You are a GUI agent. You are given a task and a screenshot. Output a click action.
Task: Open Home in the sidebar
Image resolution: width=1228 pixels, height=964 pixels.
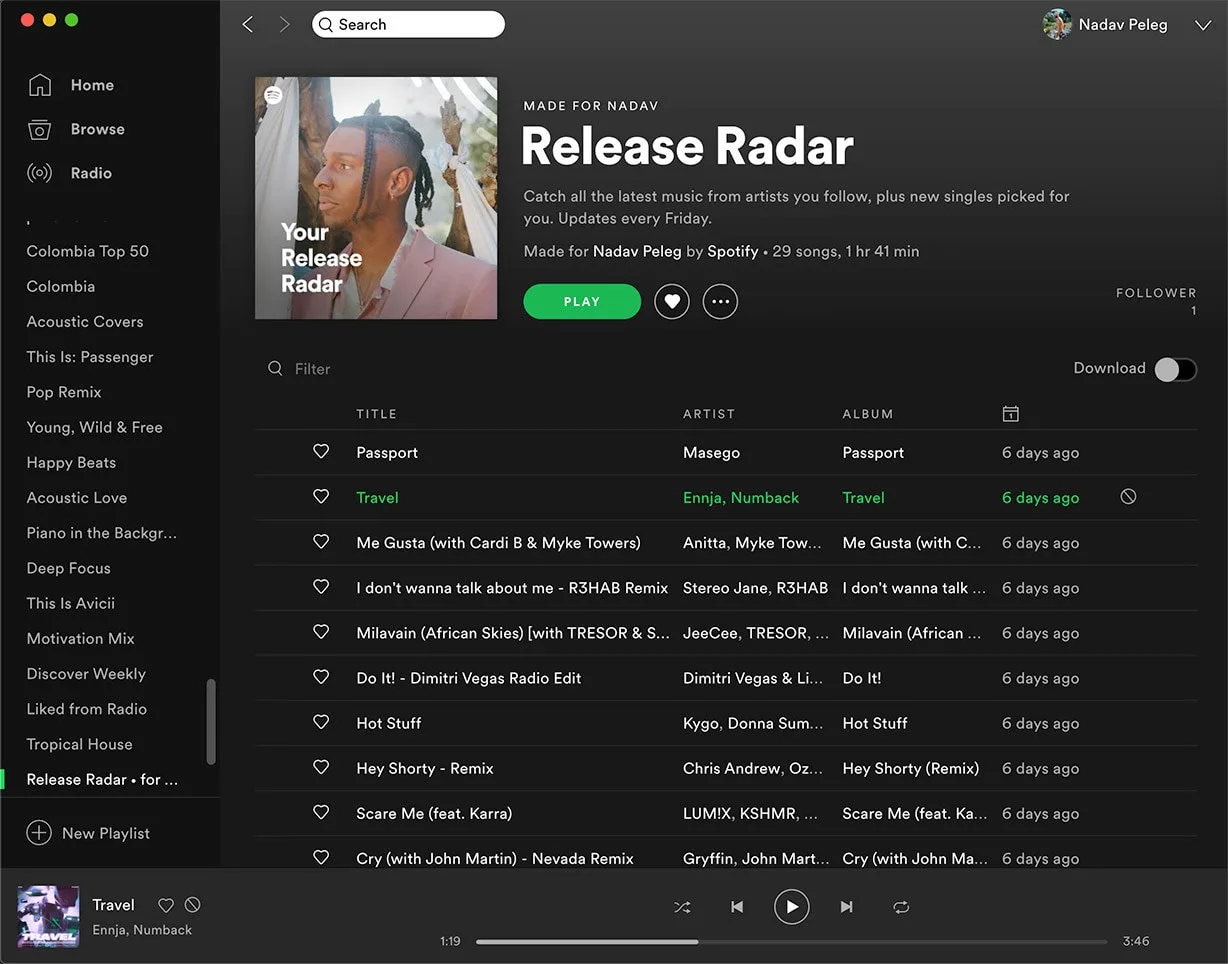[92, 85]
